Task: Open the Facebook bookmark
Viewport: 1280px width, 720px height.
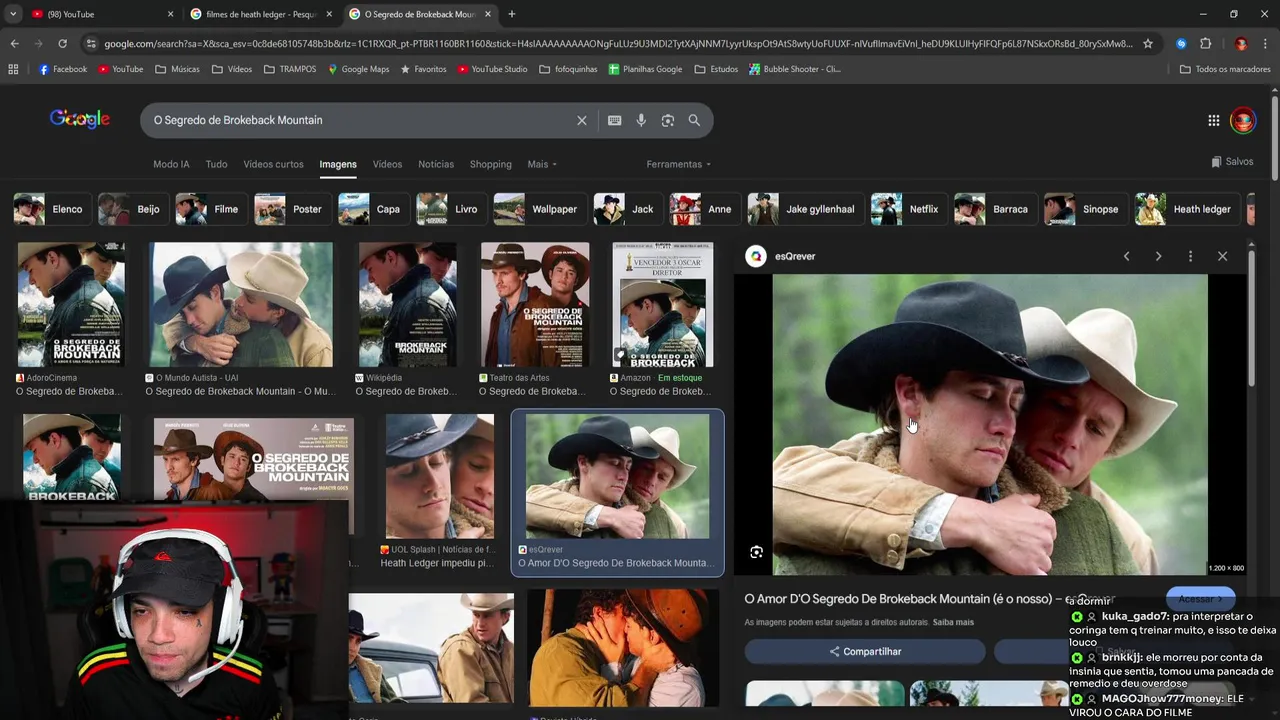Action: tap(62, 69)
